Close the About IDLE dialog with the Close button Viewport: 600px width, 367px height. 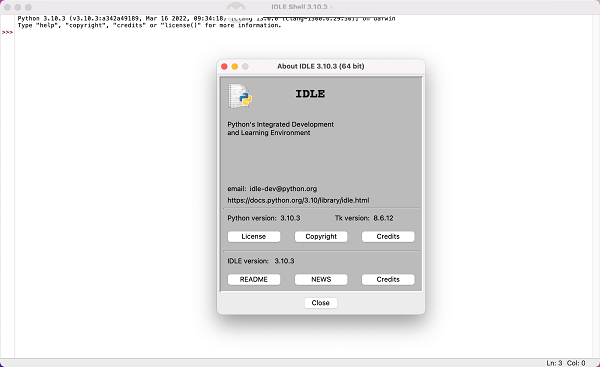(x=321, y=303)
